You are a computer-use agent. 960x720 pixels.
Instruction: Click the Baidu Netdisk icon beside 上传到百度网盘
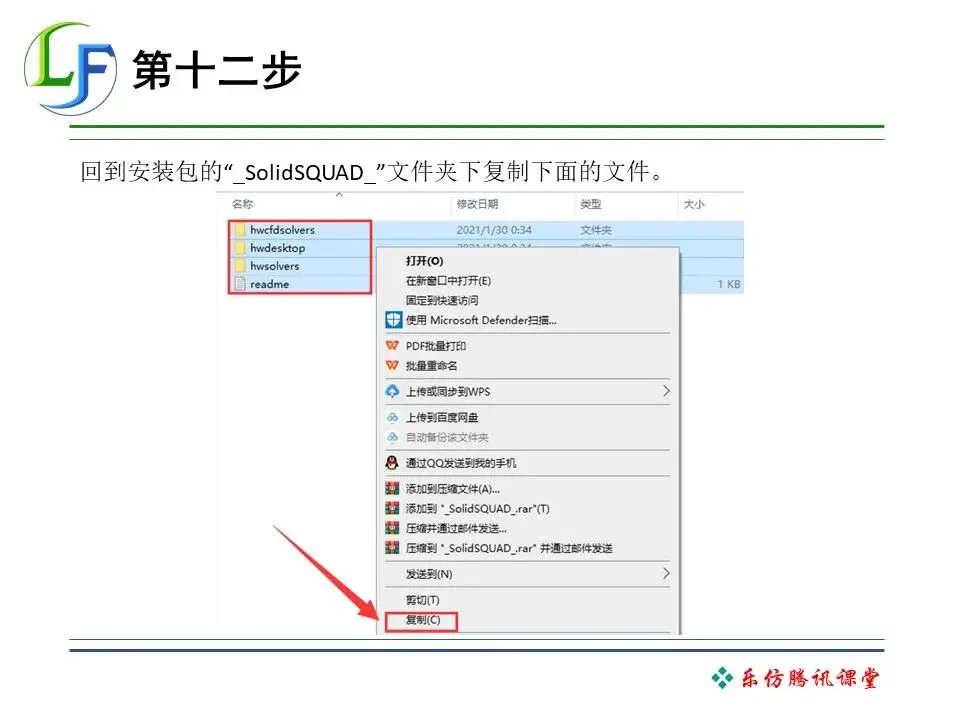point(392,418)
